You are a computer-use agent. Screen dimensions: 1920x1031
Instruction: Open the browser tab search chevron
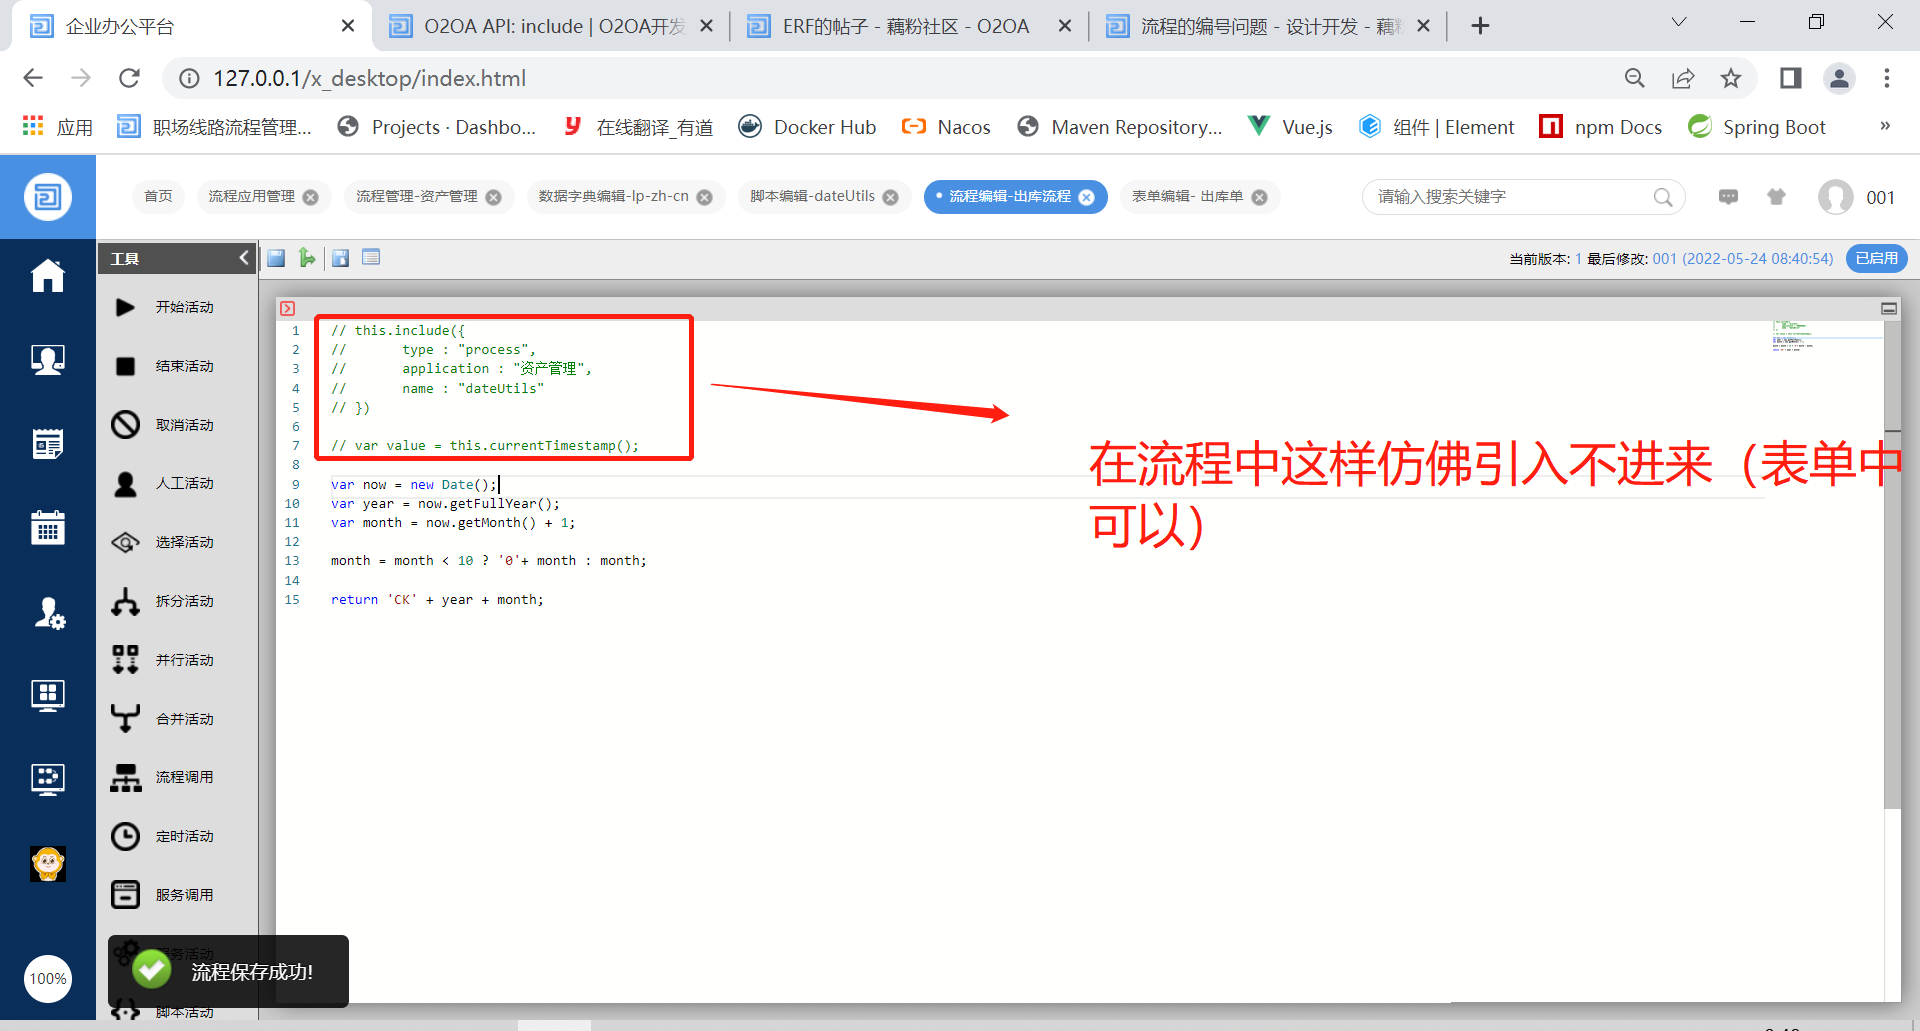pos(1679,22)
